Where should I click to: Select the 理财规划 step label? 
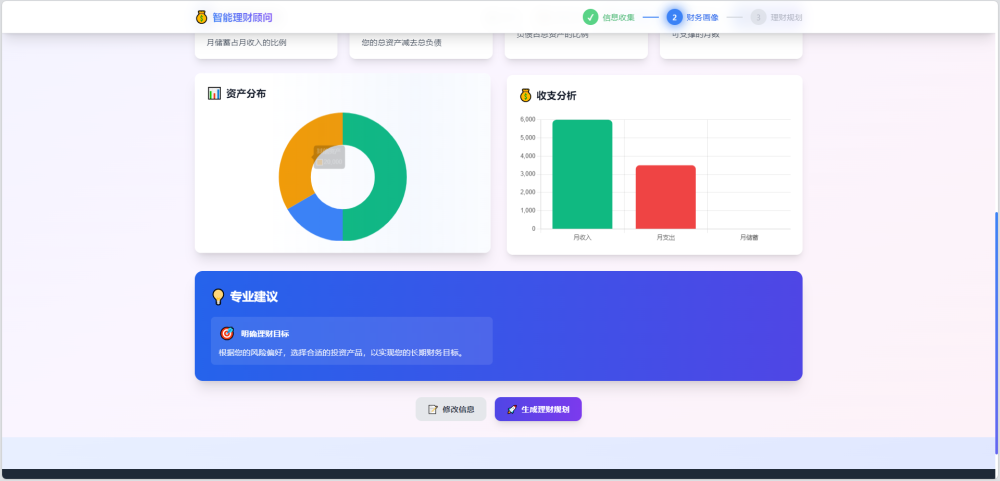tap(786, 18)
